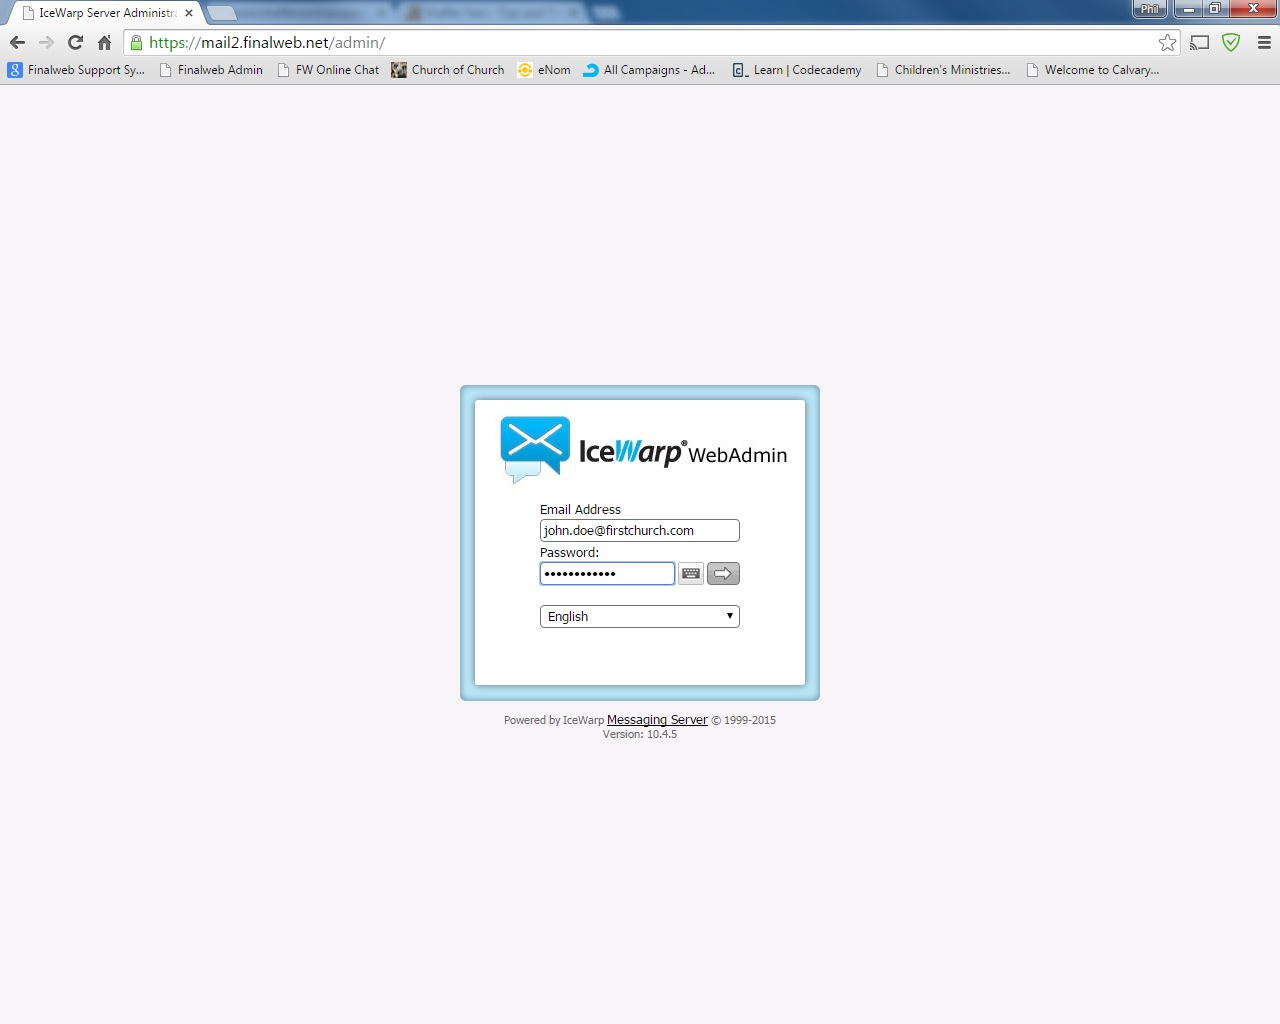The height and width of the screenshot is (1024, 1280).
Task: Follow the Messaging Server link
Action: [x=657, y=720]
